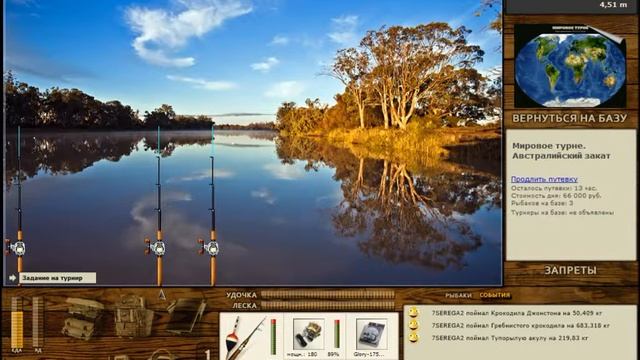Click the leftmost fishing rod reel

(x=17, y=248)
